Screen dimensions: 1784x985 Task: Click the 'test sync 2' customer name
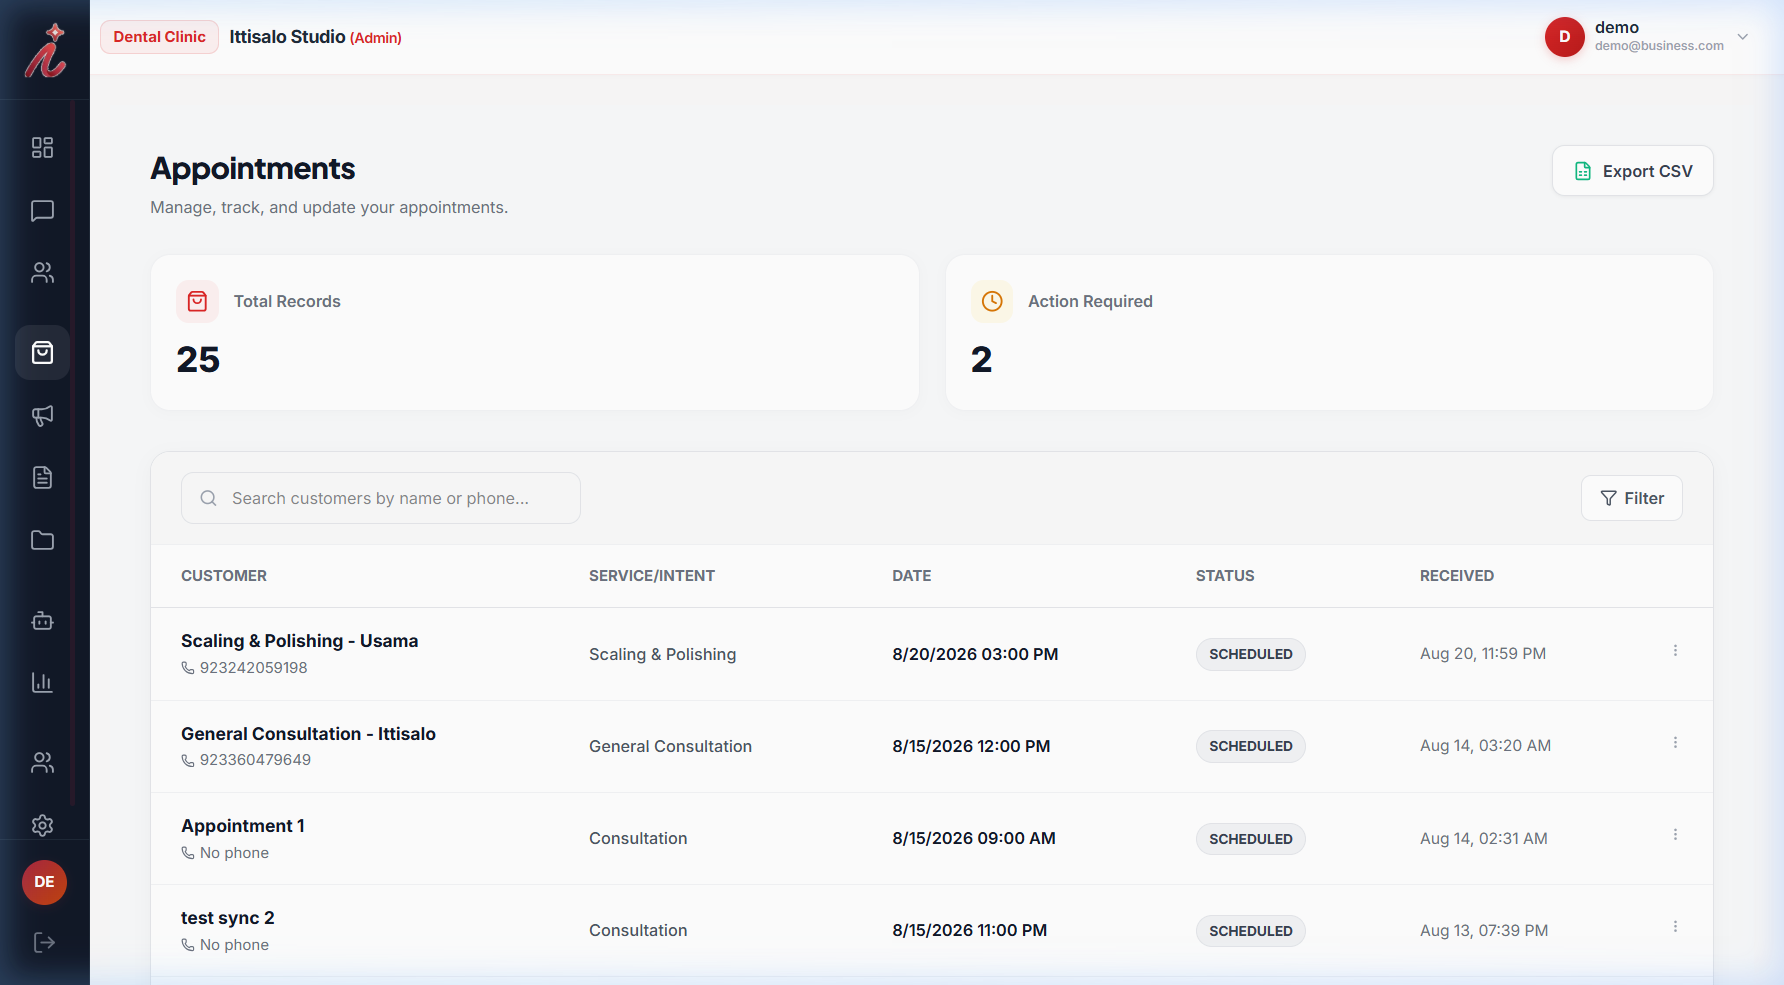click(227, 918)
